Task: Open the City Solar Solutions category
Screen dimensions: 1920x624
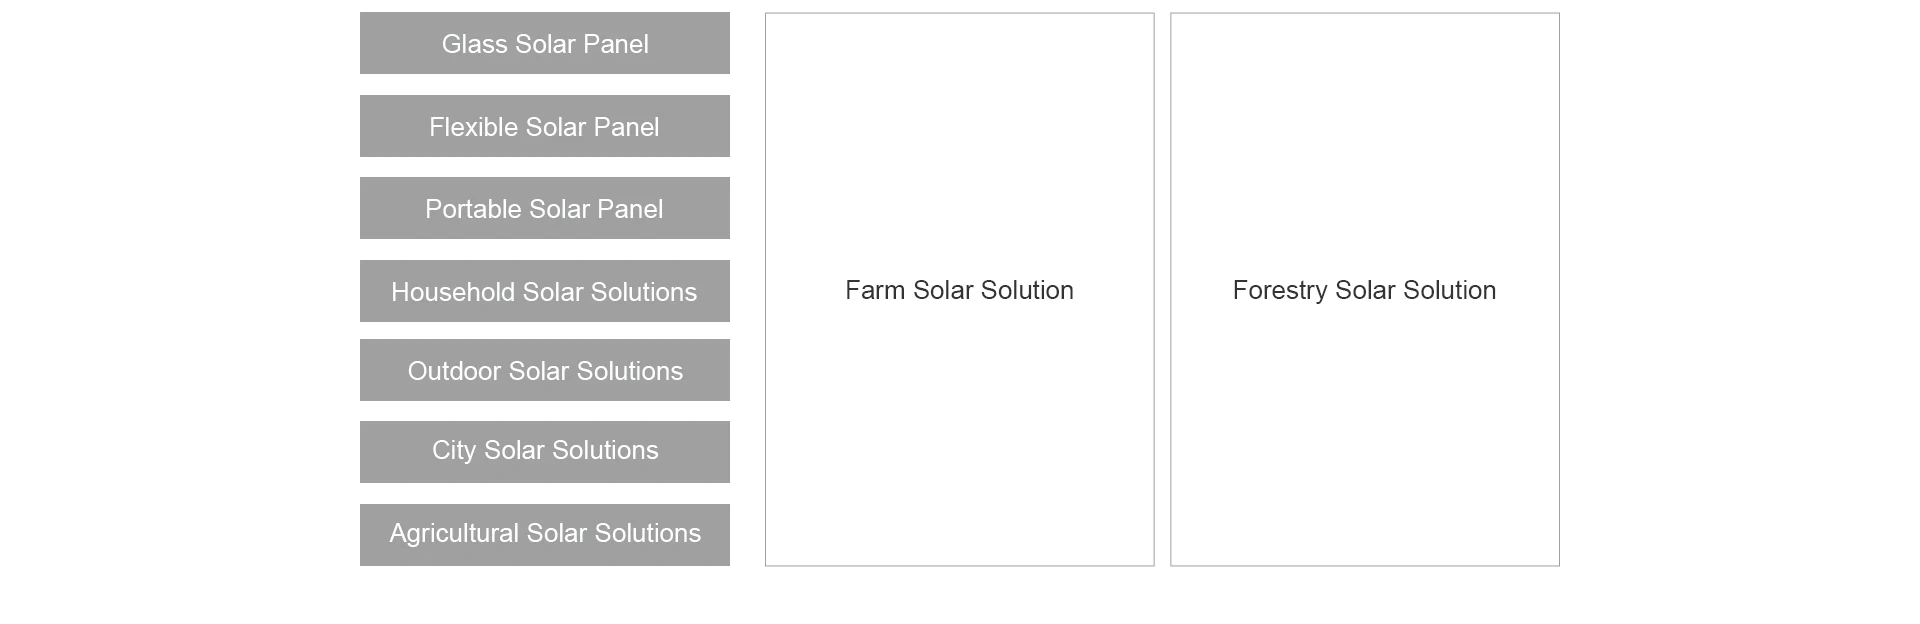Action: pyautogui.click(x=544, y=451)
